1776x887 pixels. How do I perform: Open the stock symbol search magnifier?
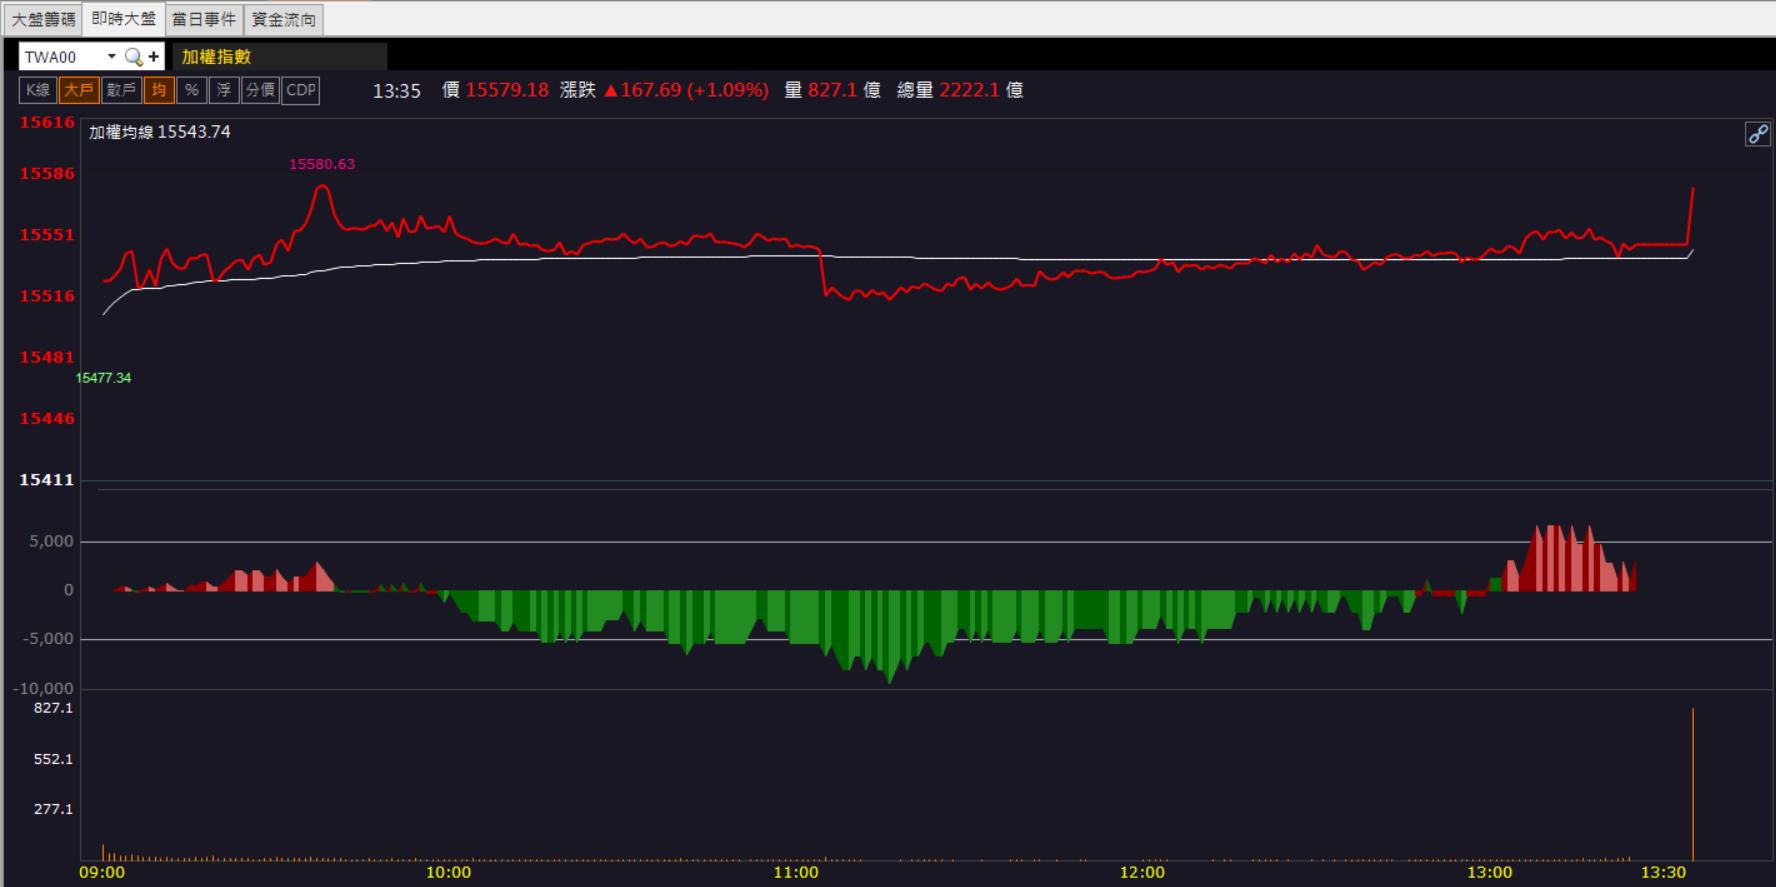(133, 57)
